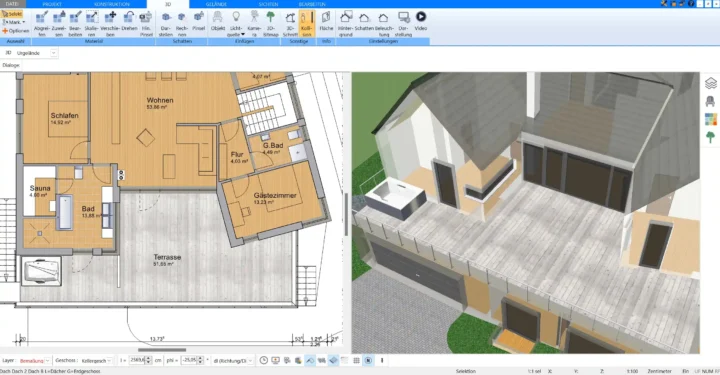This screenshot has height=375, width=720.
Task: Insert a 3D-Bitmap tree icon
Action: [x=271, y=24]
